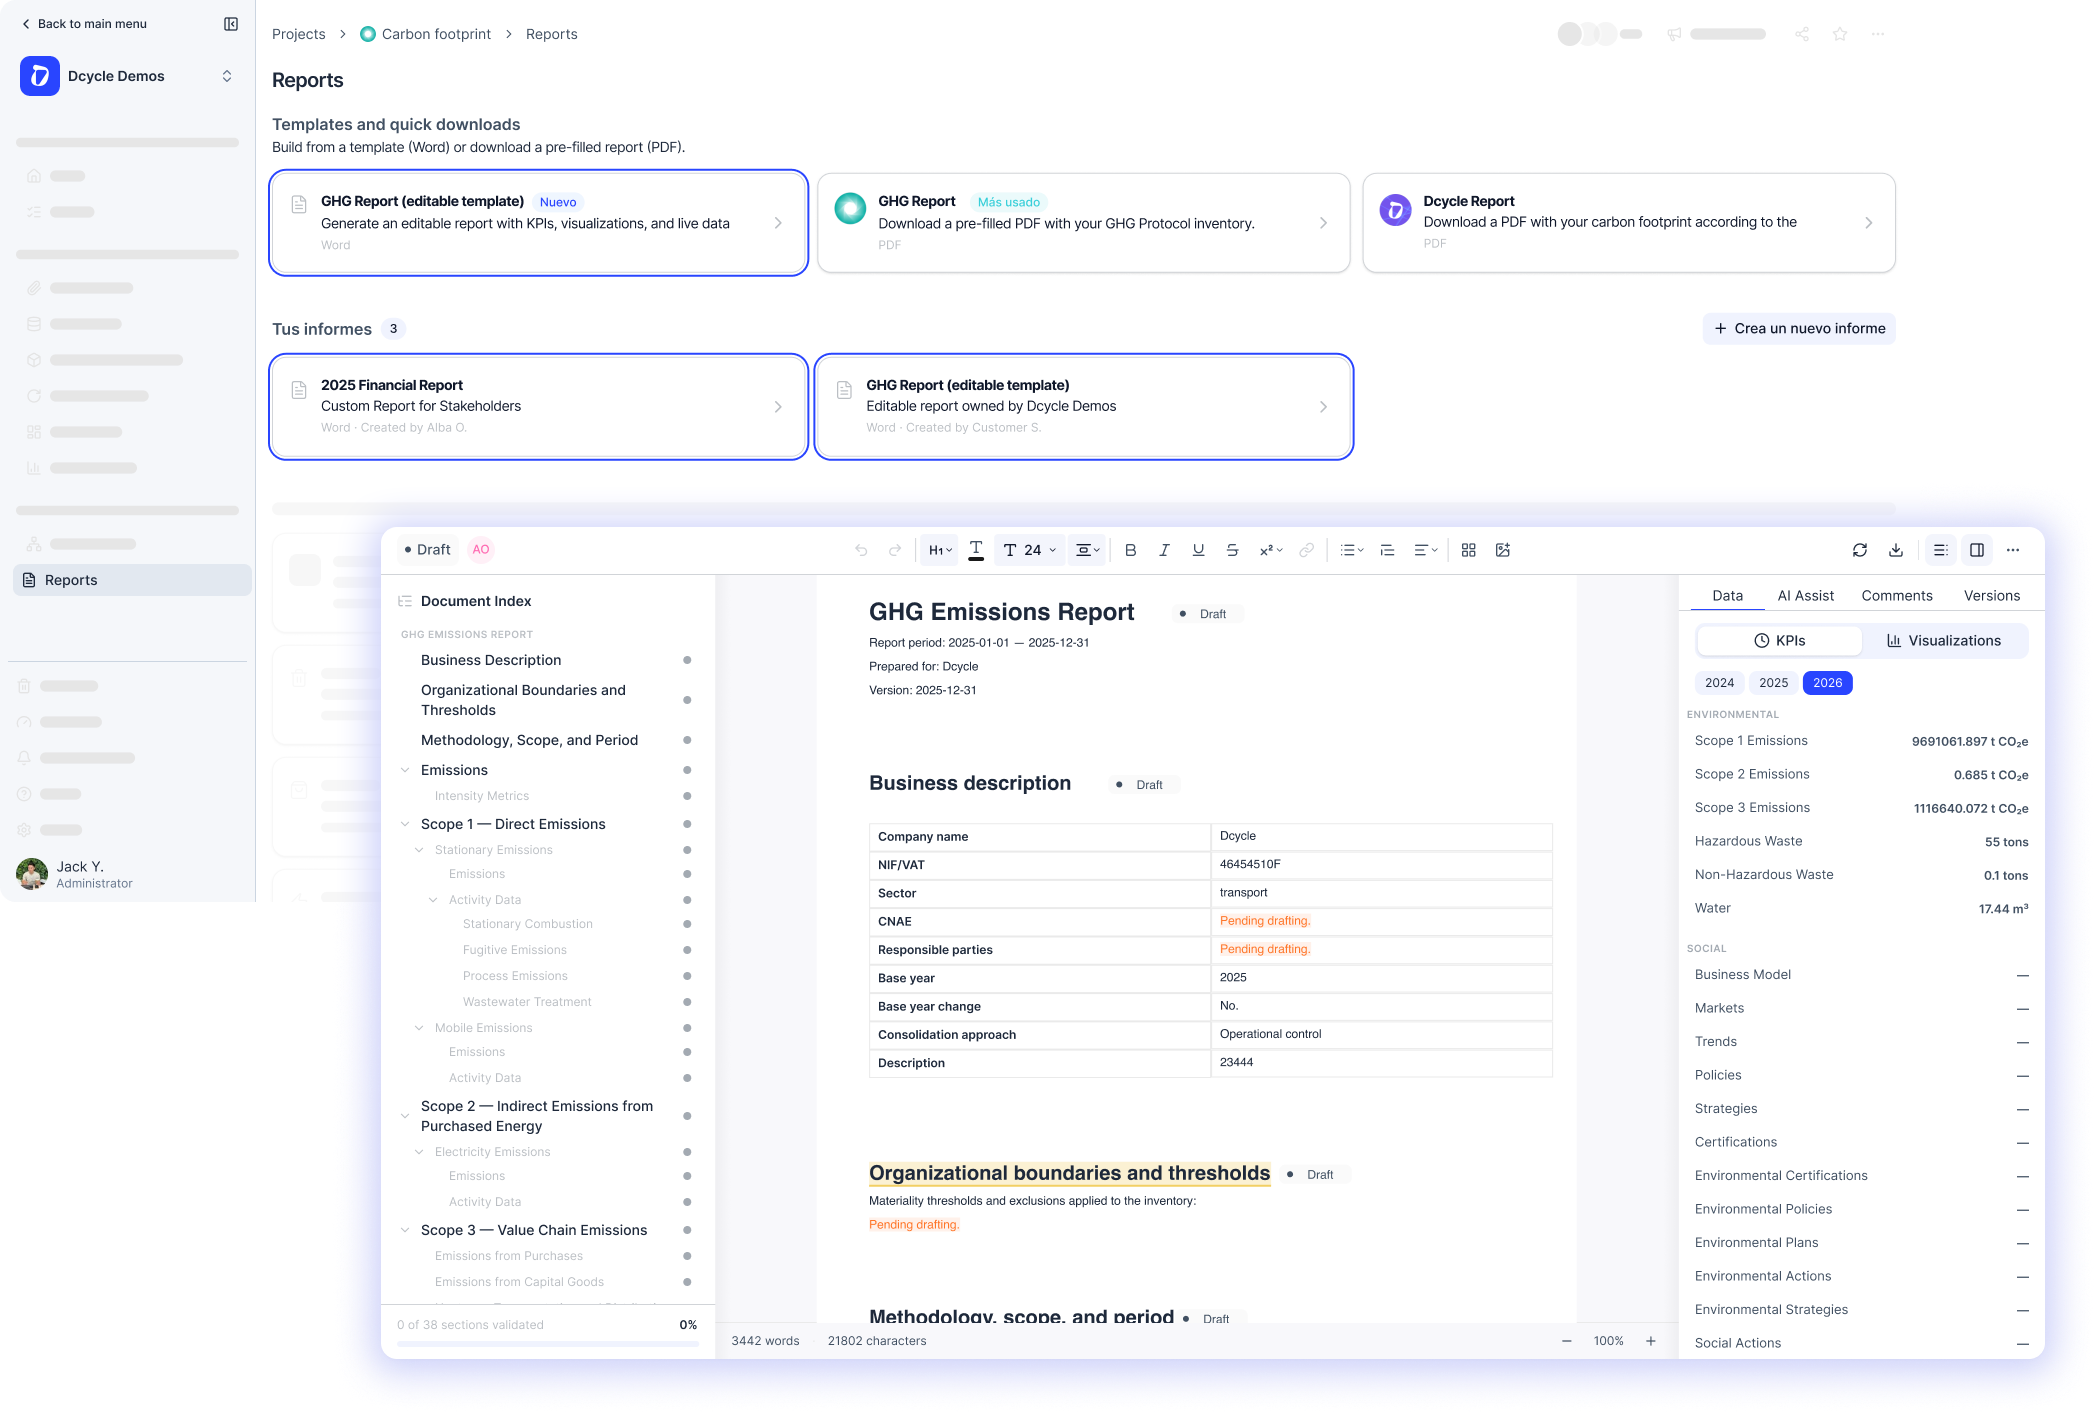2095x1413 pixels.
Task: Open the Versions tab
Action: coord(1991,596)
